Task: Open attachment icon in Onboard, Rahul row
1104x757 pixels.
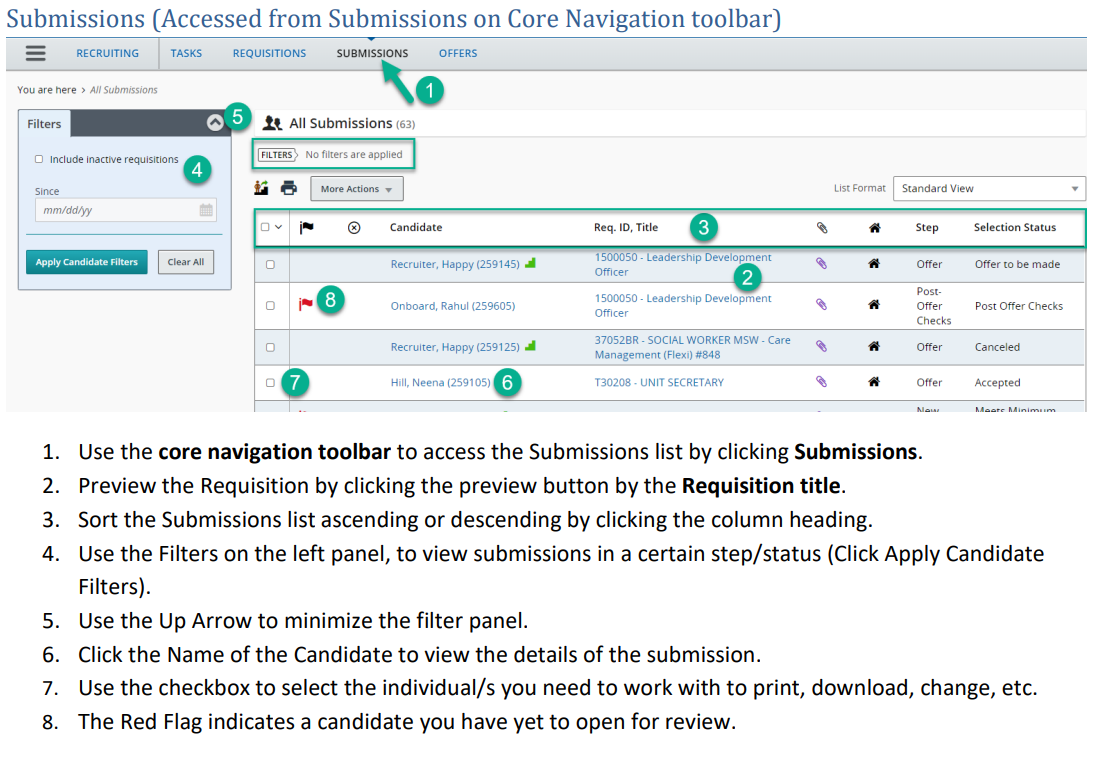Action: pyautogui.click(x=821, y=304)
